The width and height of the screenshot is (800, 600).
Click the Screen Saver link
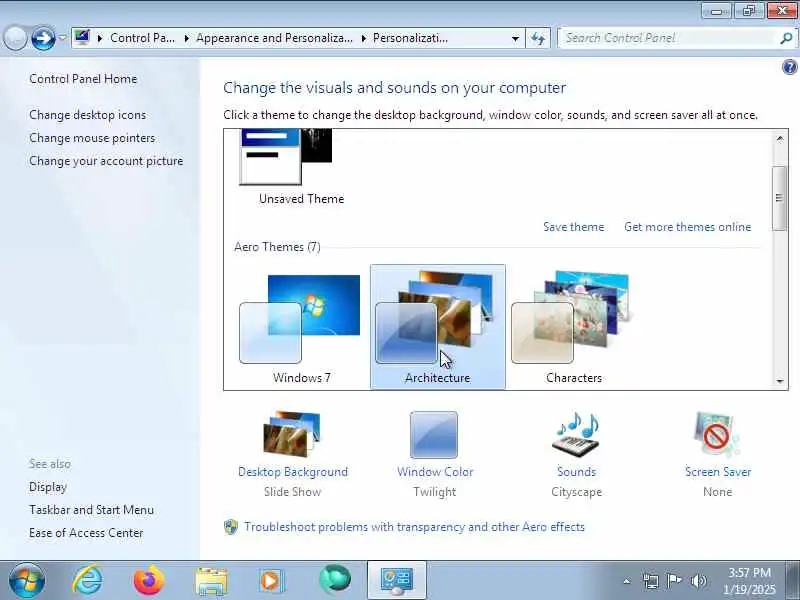718,472
